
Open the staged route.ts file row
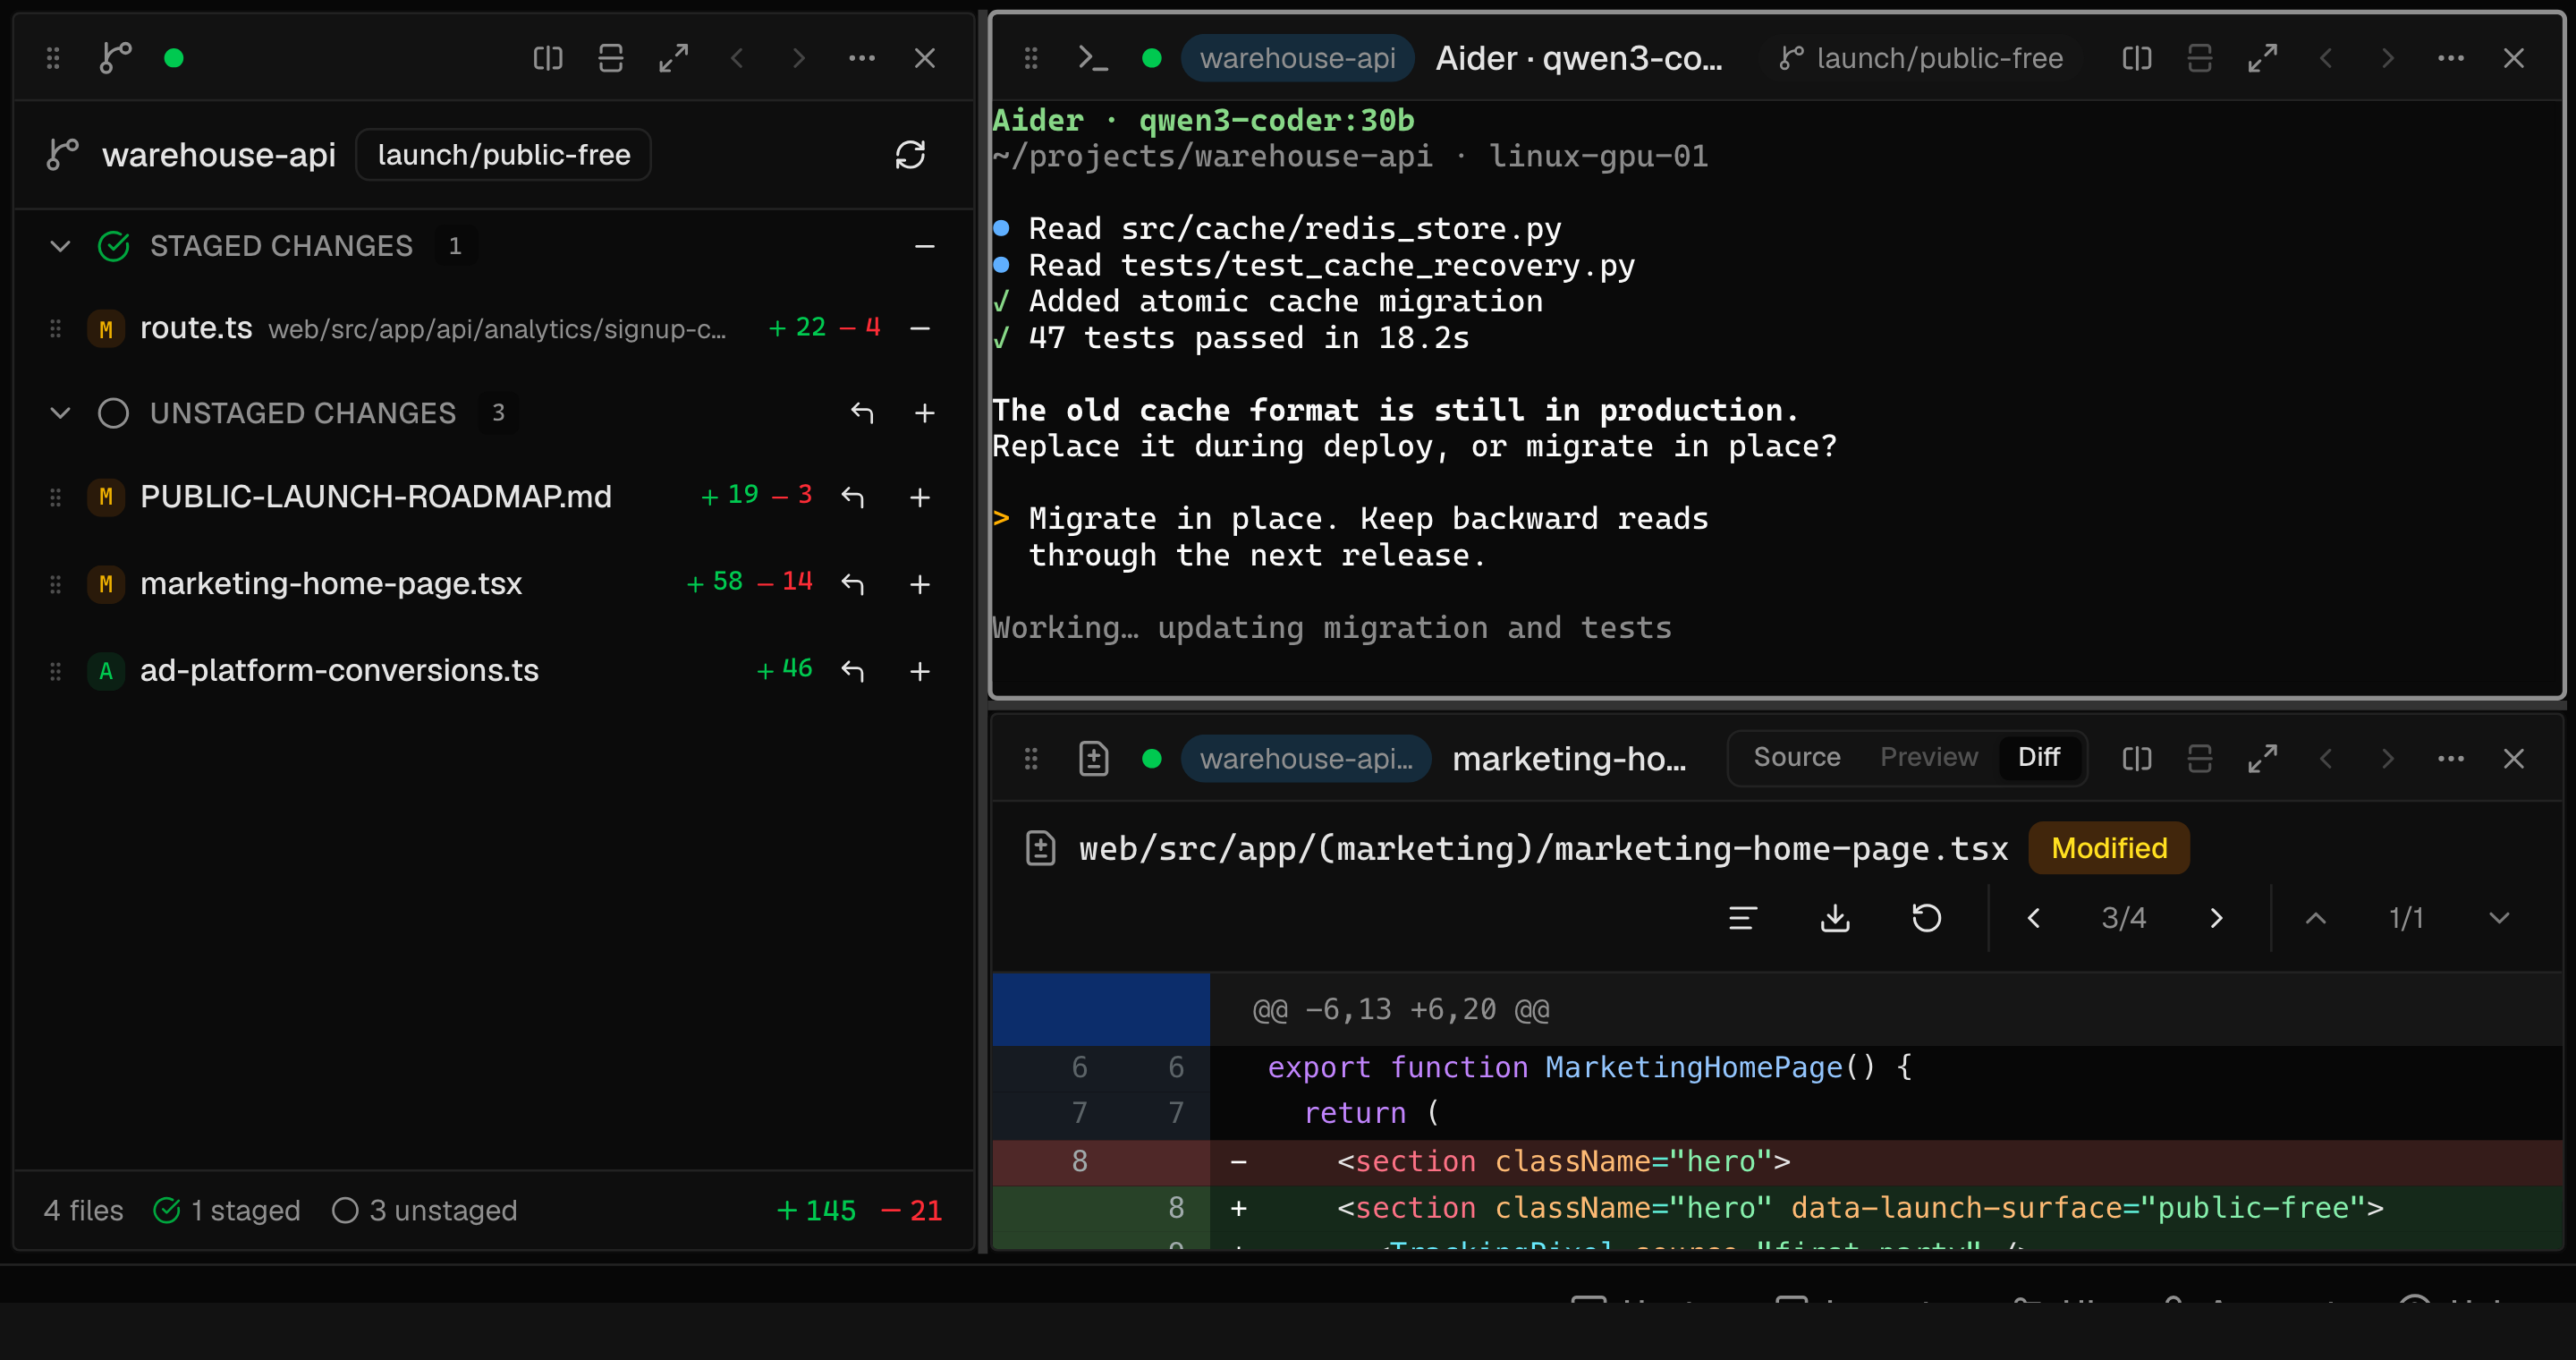[494, 328]
